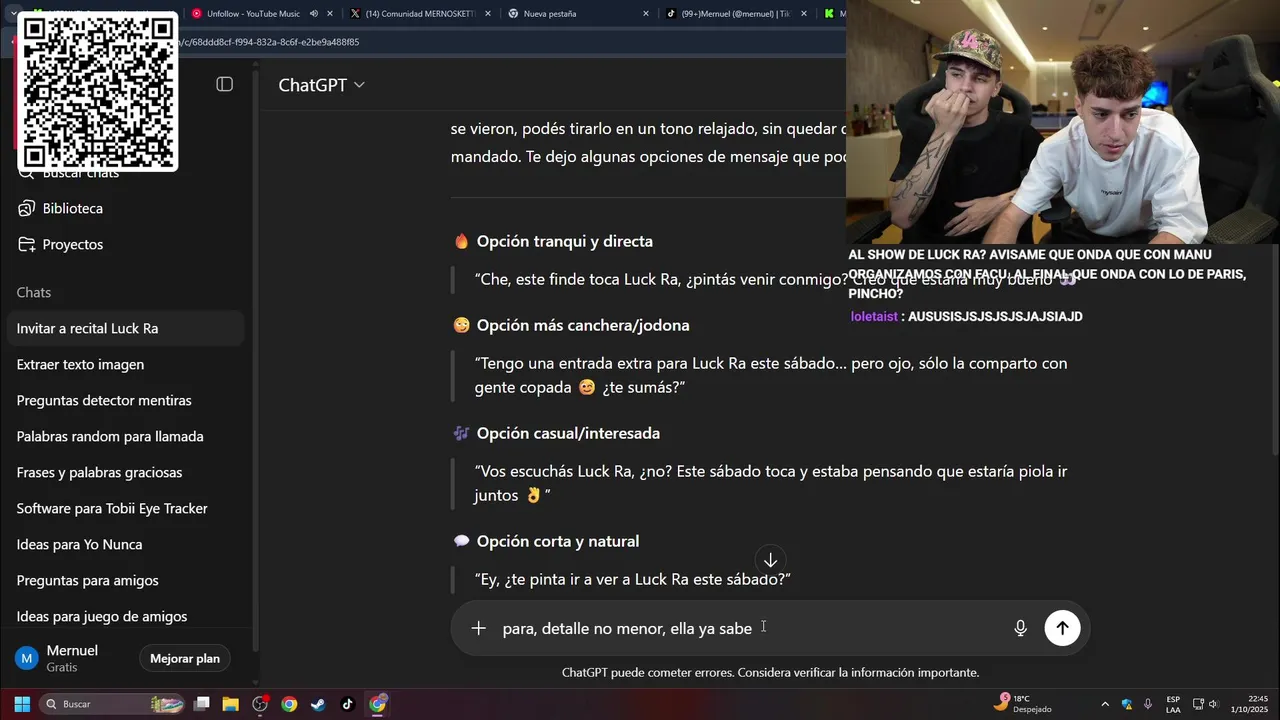Open the Mernuel account profile menu
1280x720 pixels.
click(x=70, y=658)
